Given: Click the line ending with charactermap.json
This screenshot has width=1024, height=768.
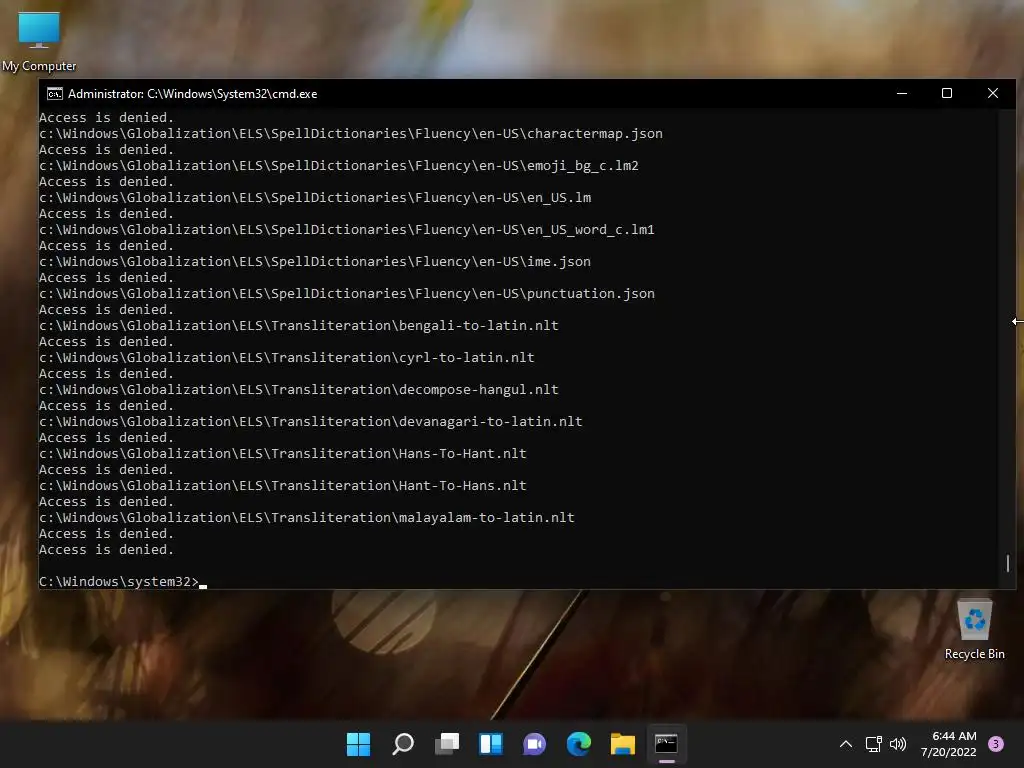Looking at the screenshot, I should [x=351, y=133].
